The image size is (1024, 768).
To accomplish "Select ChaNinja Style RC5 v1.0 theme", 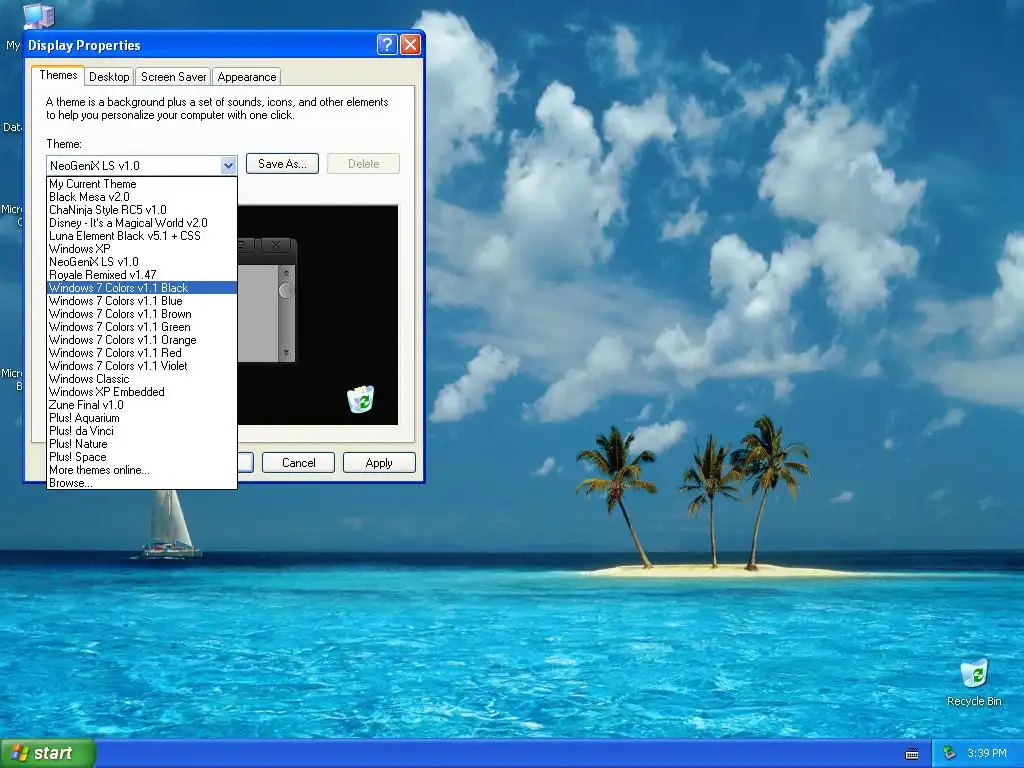I will pyautogui.click(x=142, y=210).
